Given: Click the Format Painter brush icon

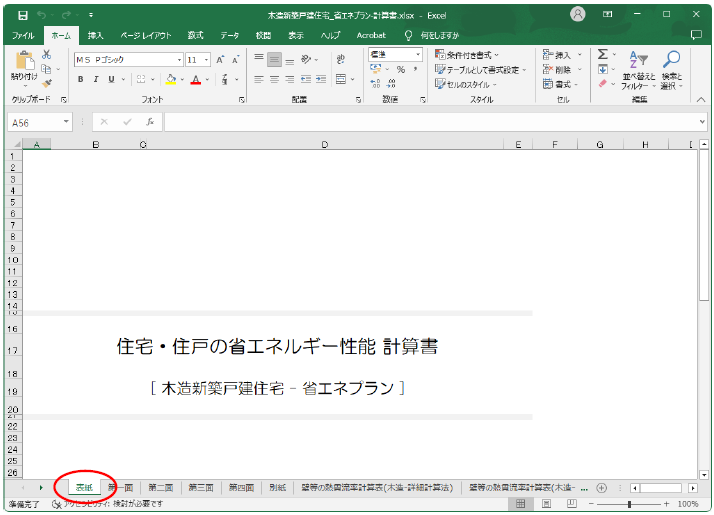Looking at the screenshot, I should click(x=46, y=83).
